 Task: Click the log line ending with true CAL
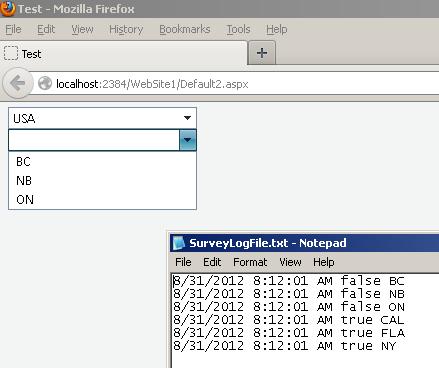(289, 320)
